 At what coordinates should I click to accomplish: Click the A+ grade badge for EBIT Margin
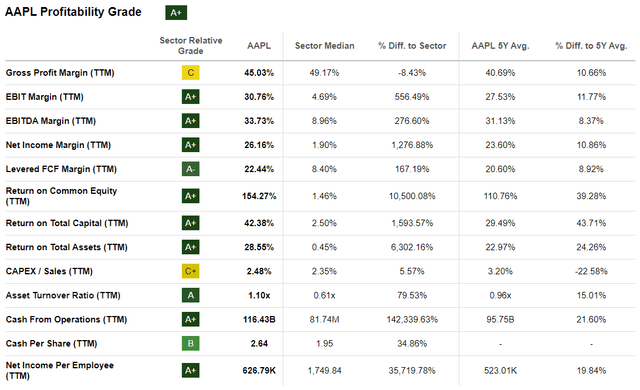pyautogui.click(x=191, y=97)
